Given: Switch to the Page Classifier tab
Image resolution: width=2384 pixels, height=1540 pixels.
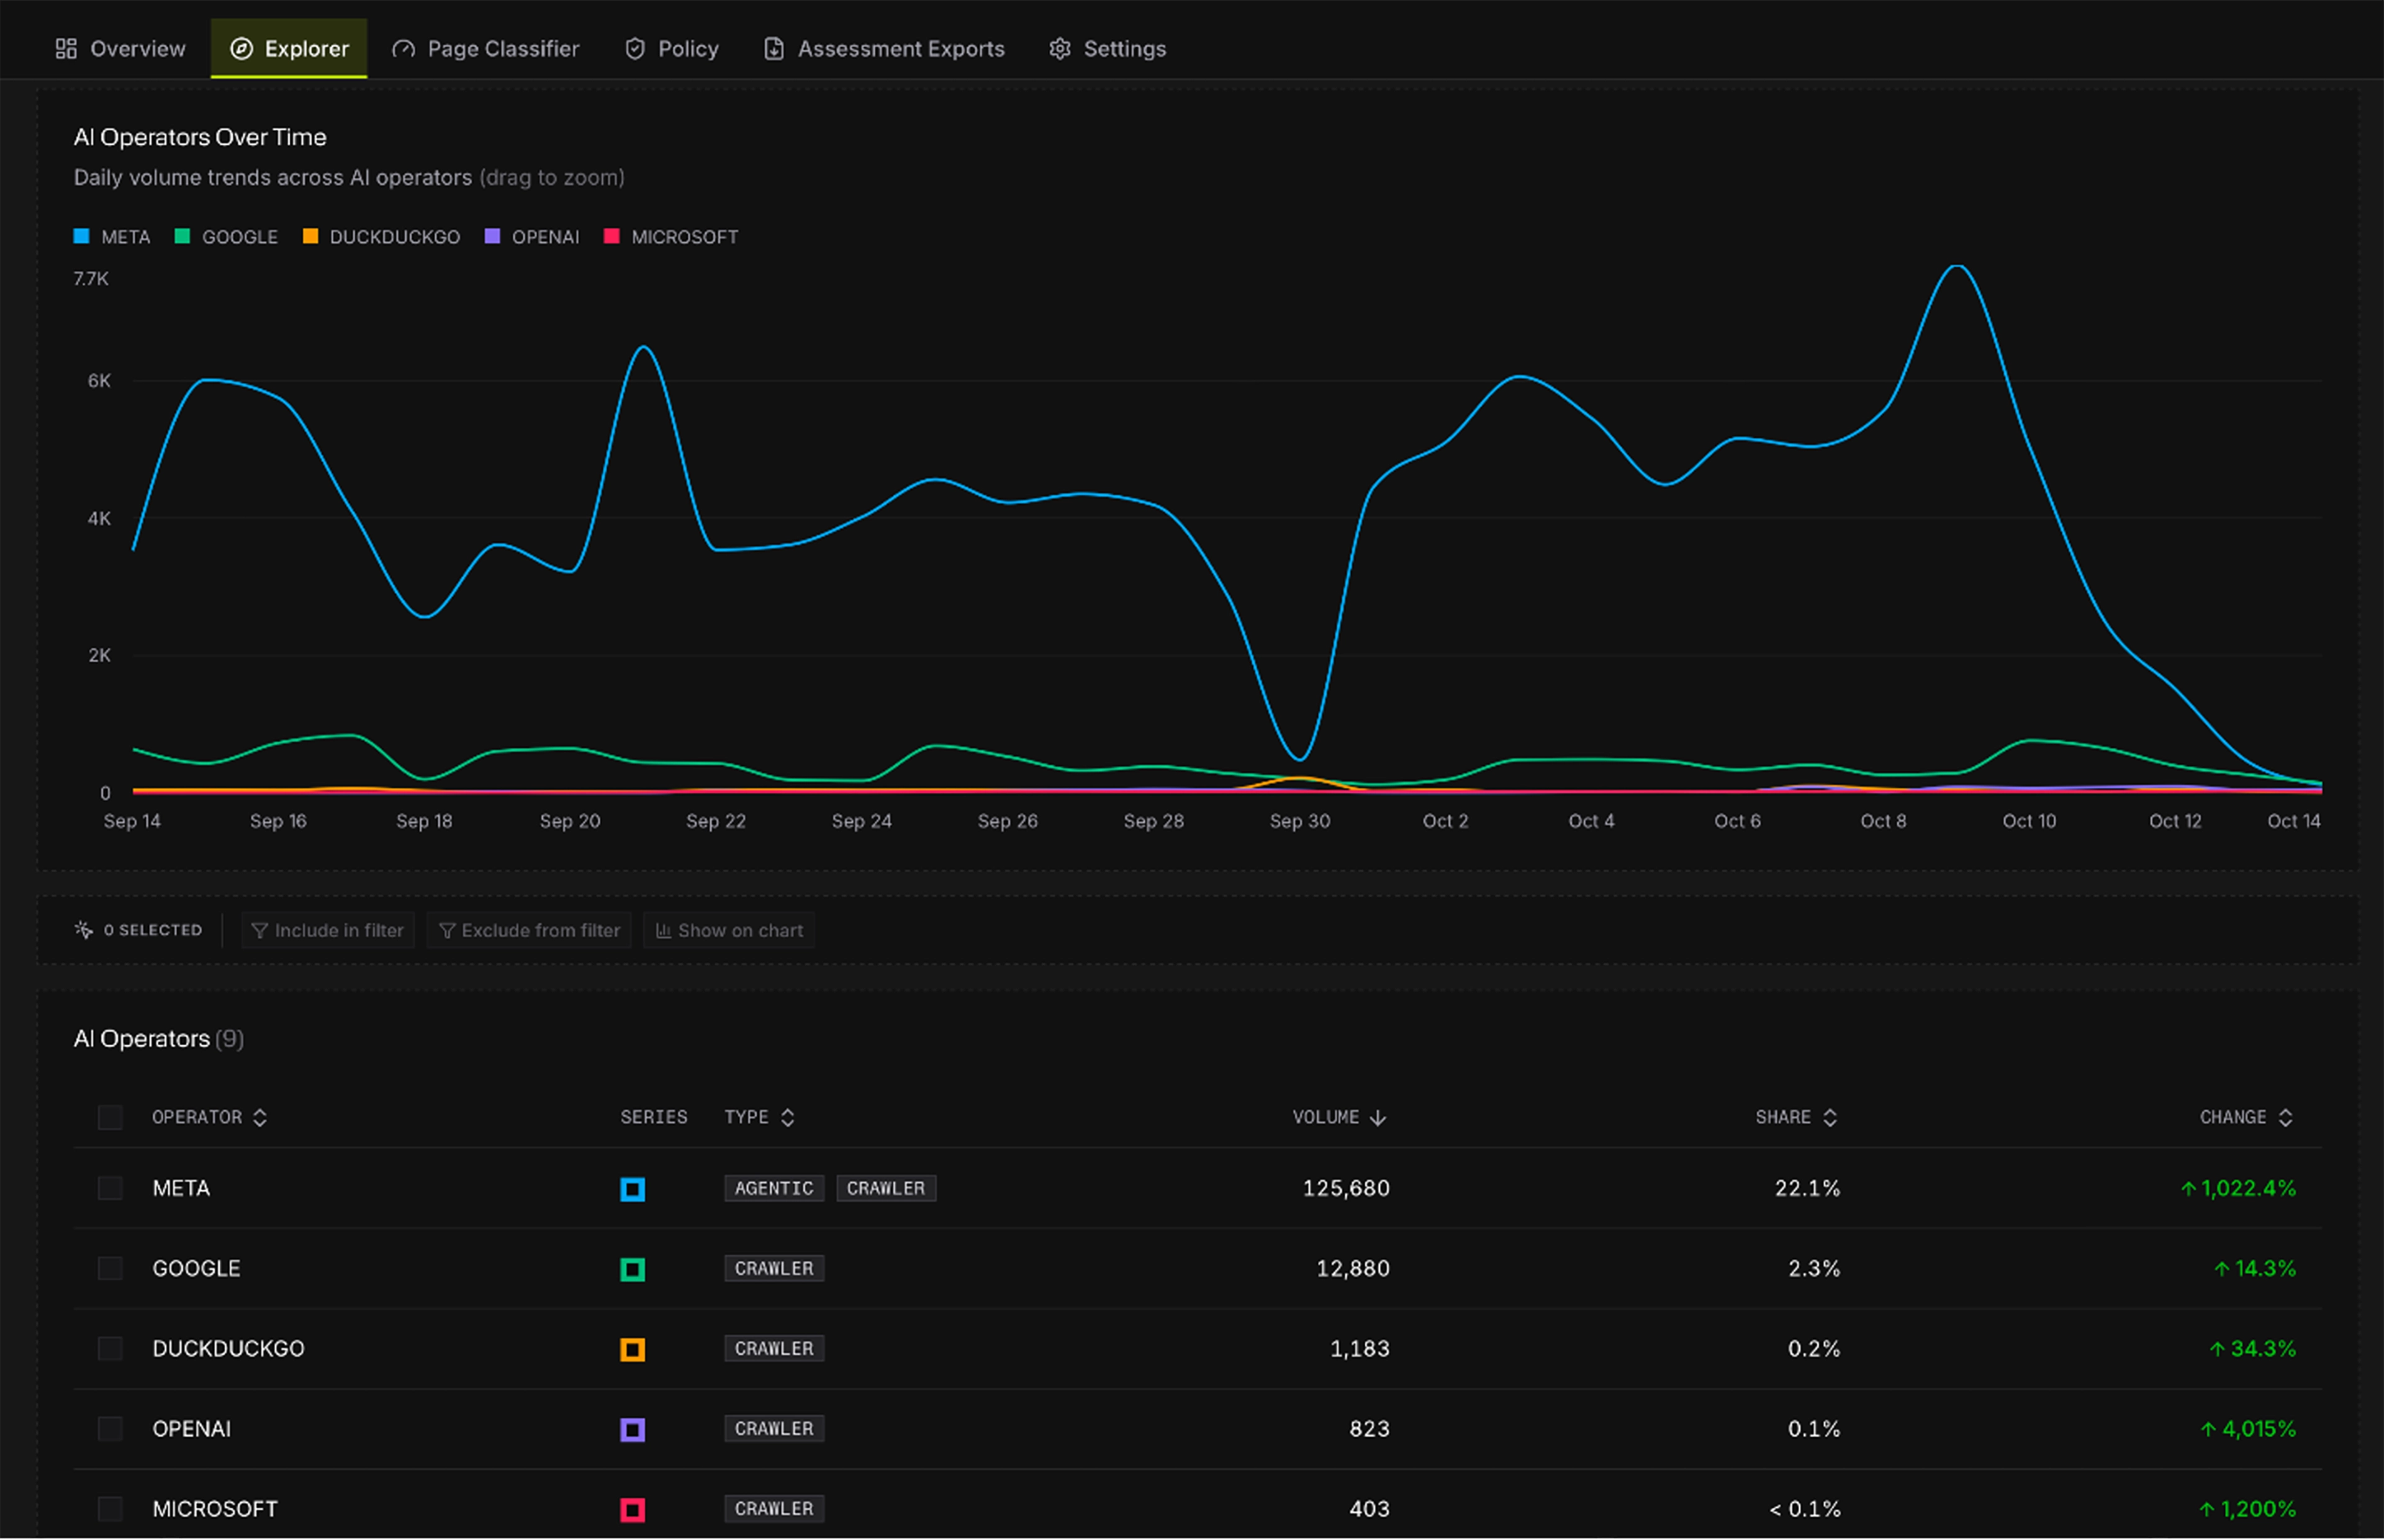Looking at the screenshot, I should 486,48.
